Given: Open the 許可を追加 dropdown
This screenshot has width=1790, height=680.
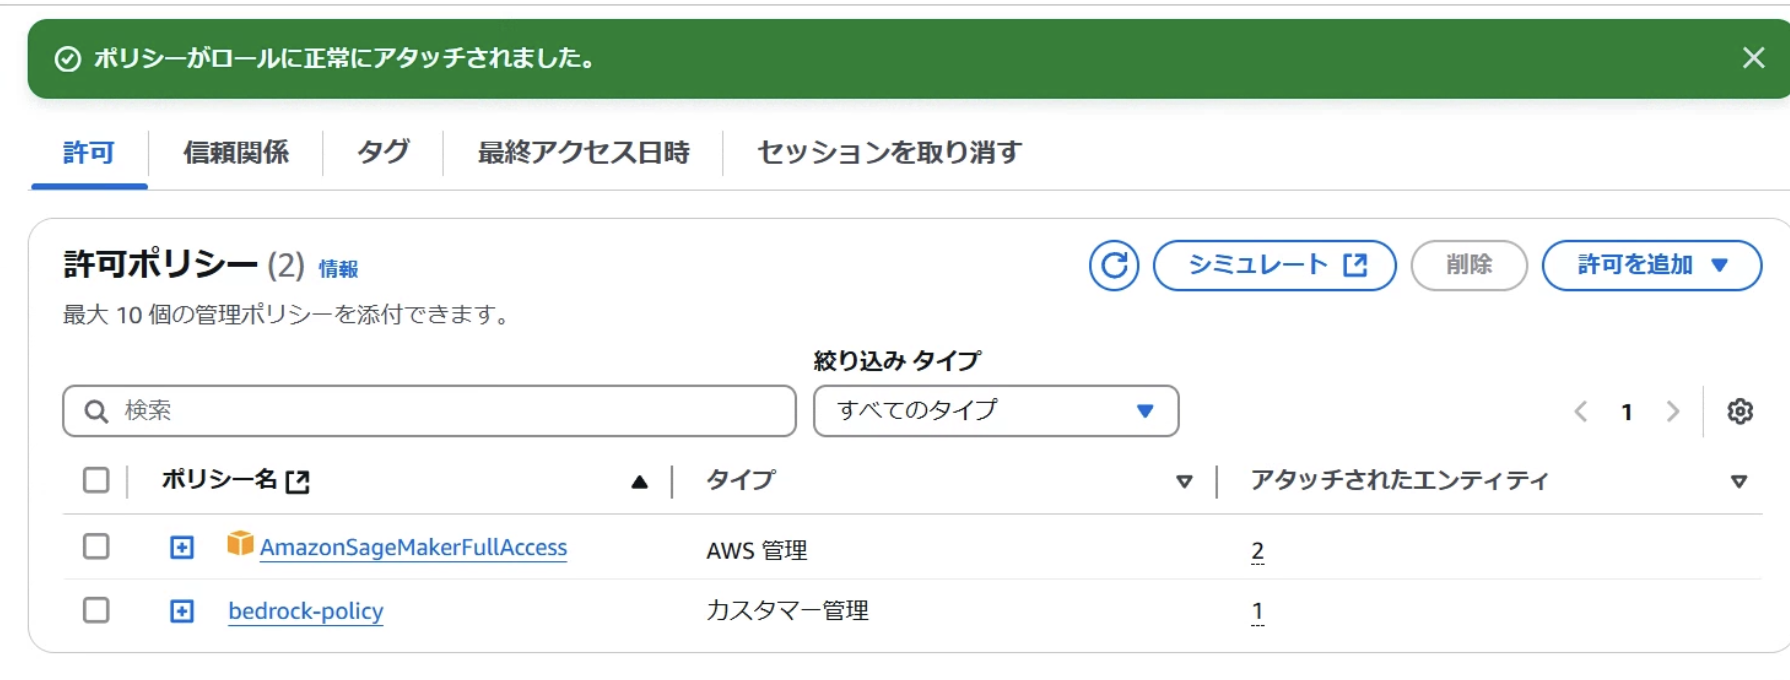Looking at the screenshot, I should point(1651,265).
